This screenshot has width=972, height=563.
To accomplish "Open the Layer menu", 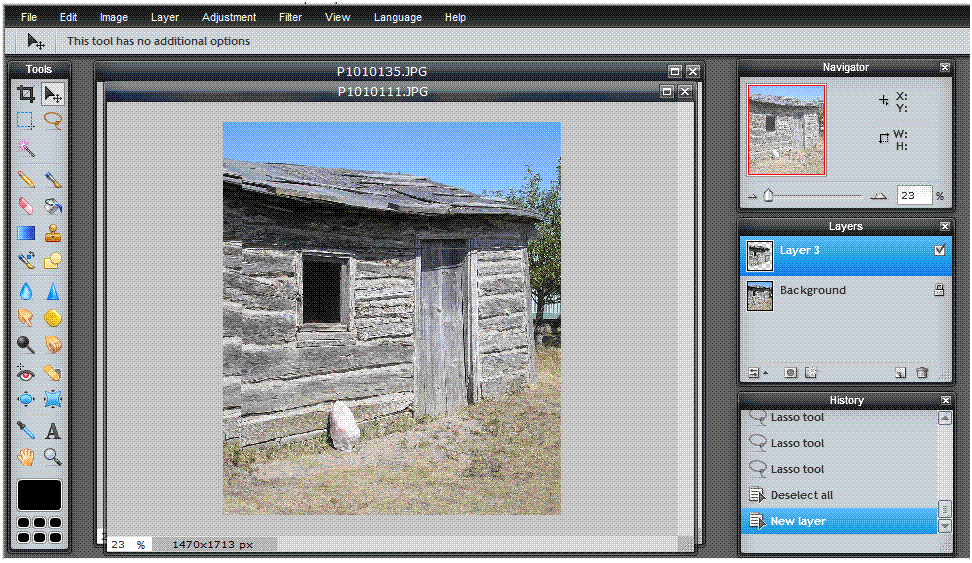I will coord(165,17).
